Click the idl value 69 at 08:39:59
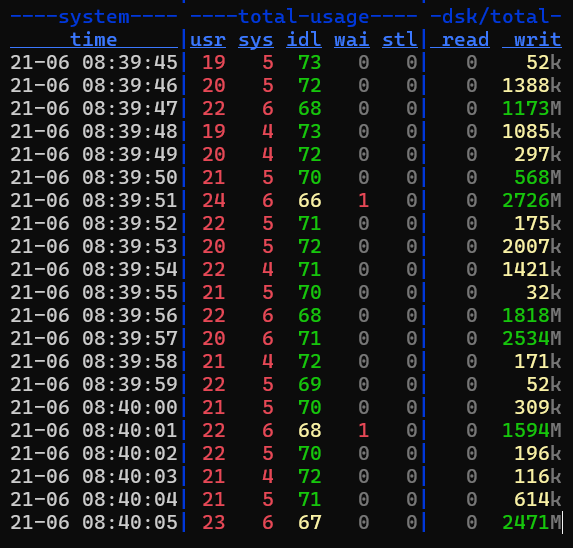 click(x=310, y=384)
